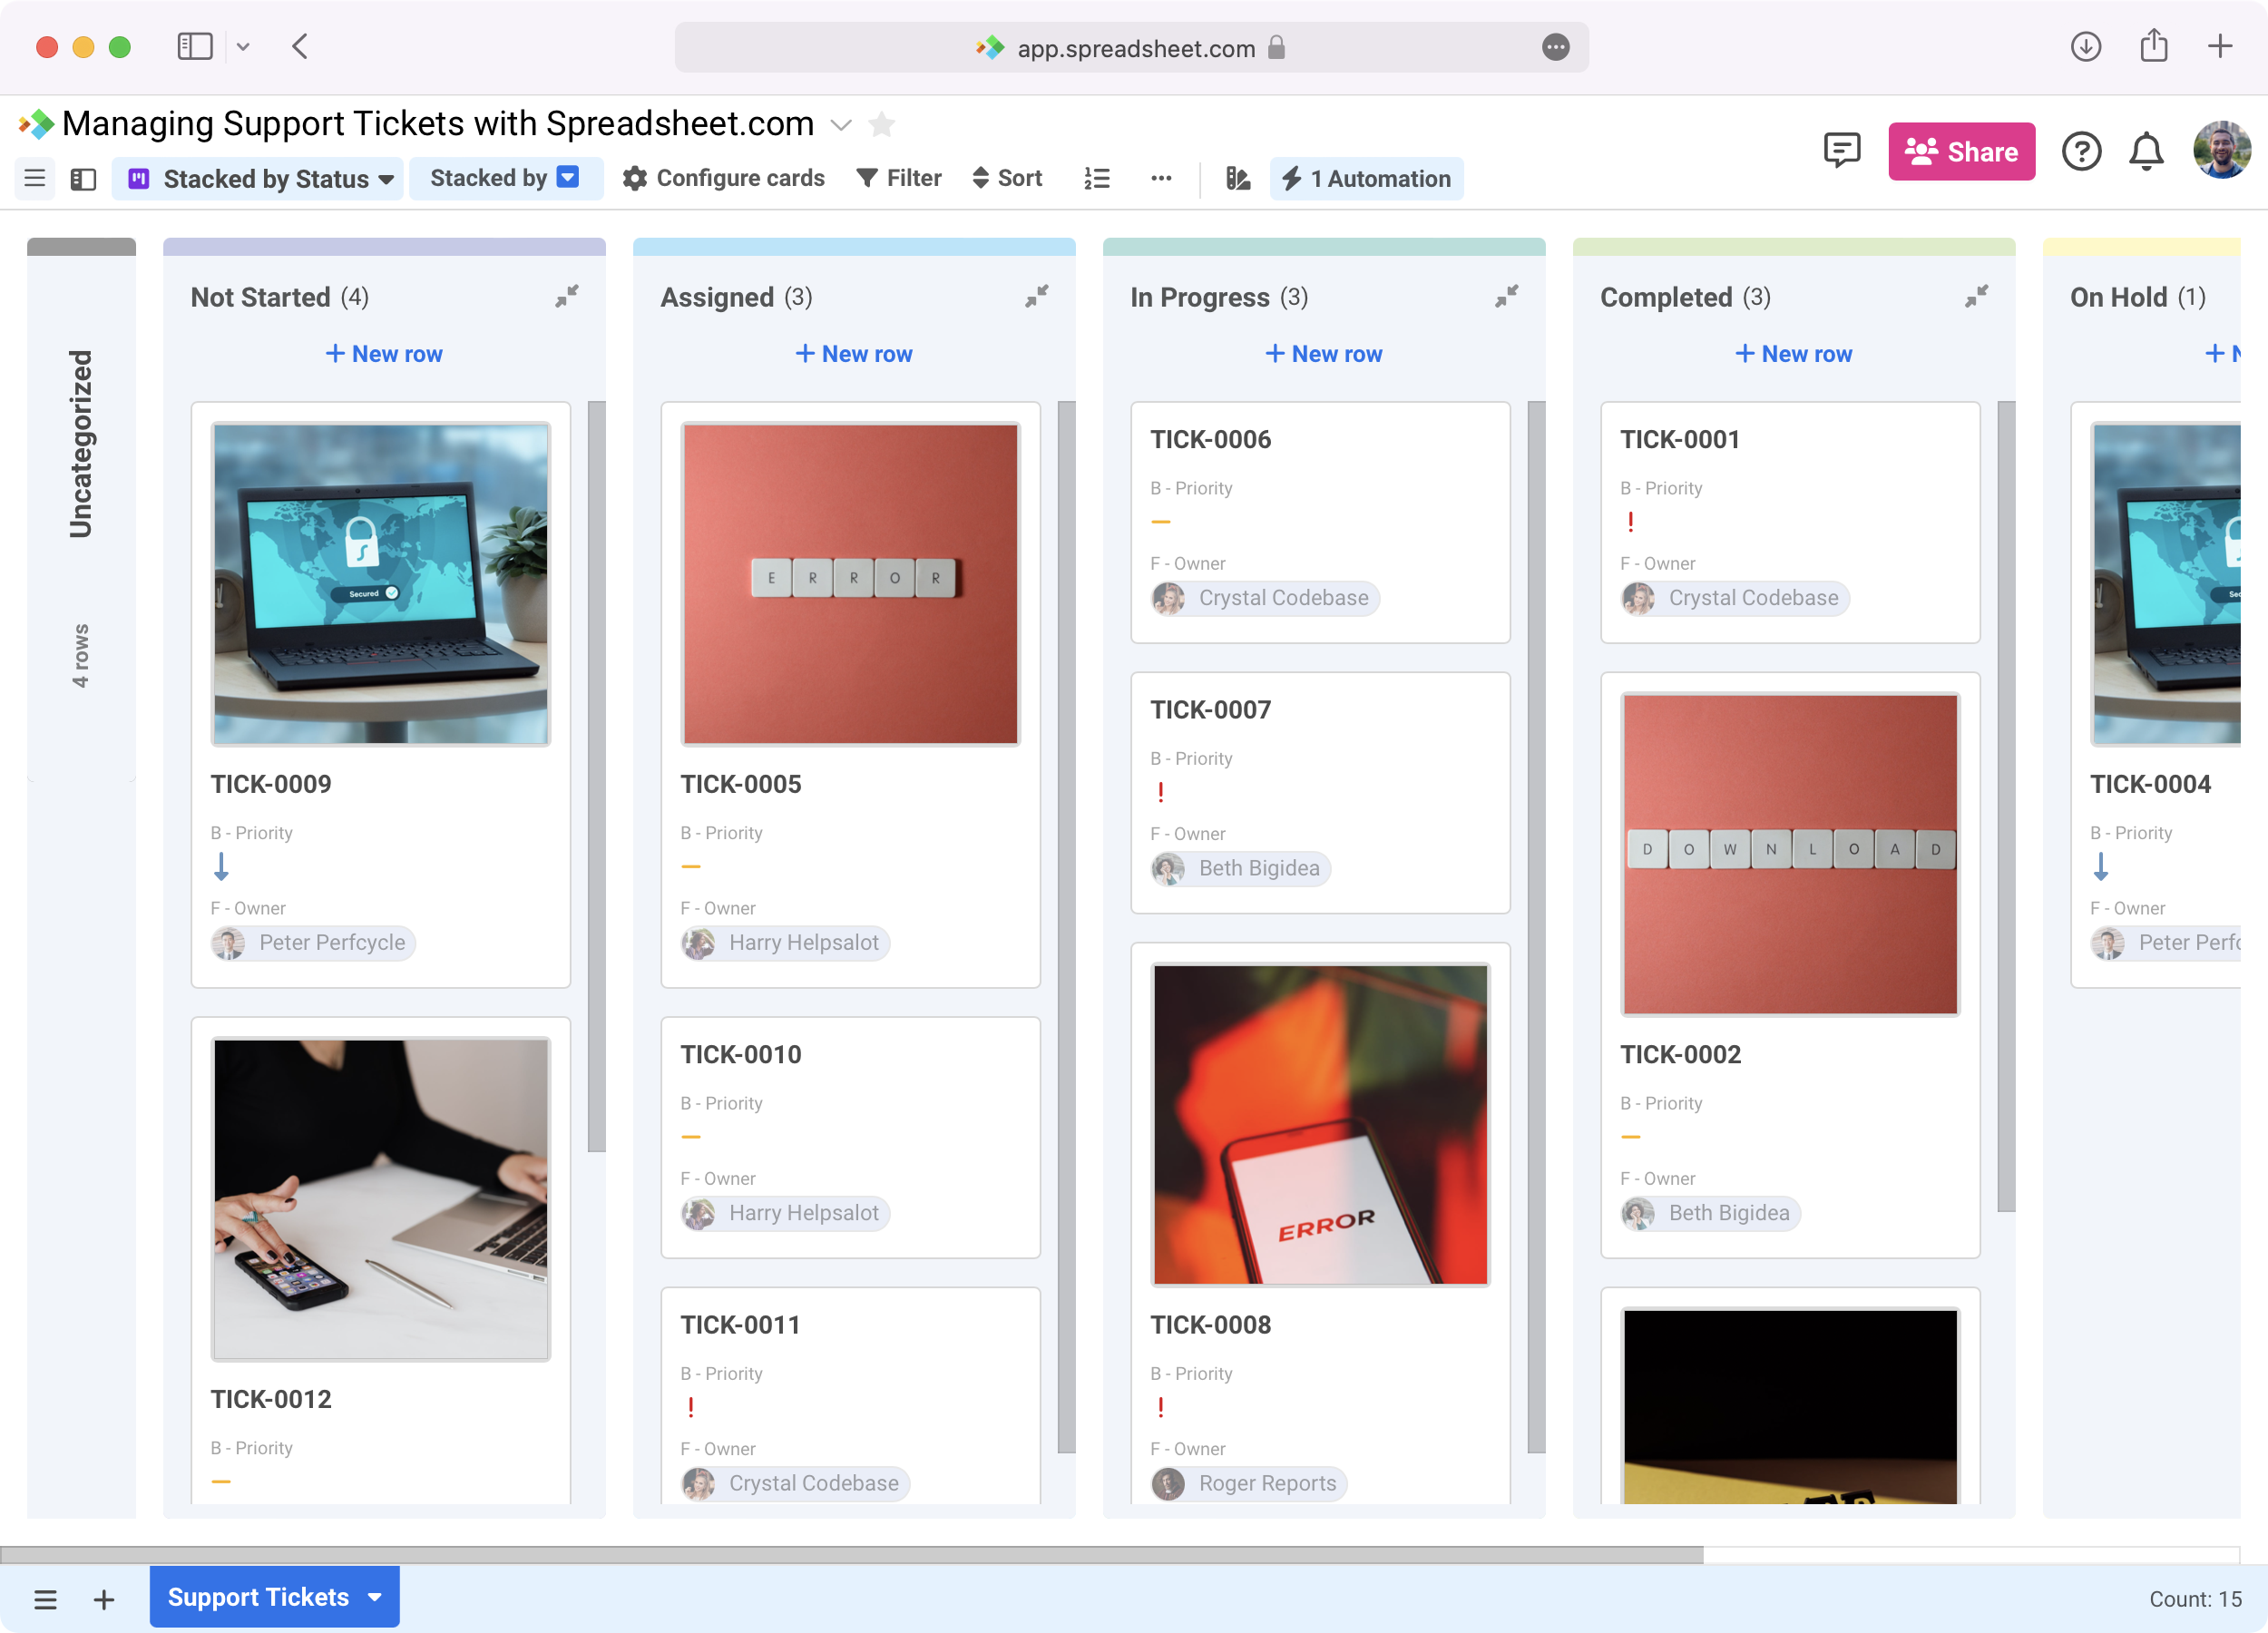Viewport: 2268px width, 1633px height.
Task: Toggle the left sidebar panel icon
Action: (83, 179)
